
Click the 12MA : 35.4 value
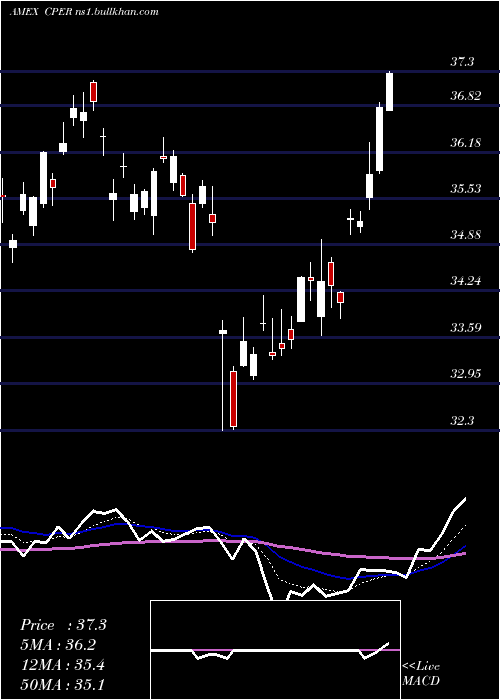coord(62,665)
